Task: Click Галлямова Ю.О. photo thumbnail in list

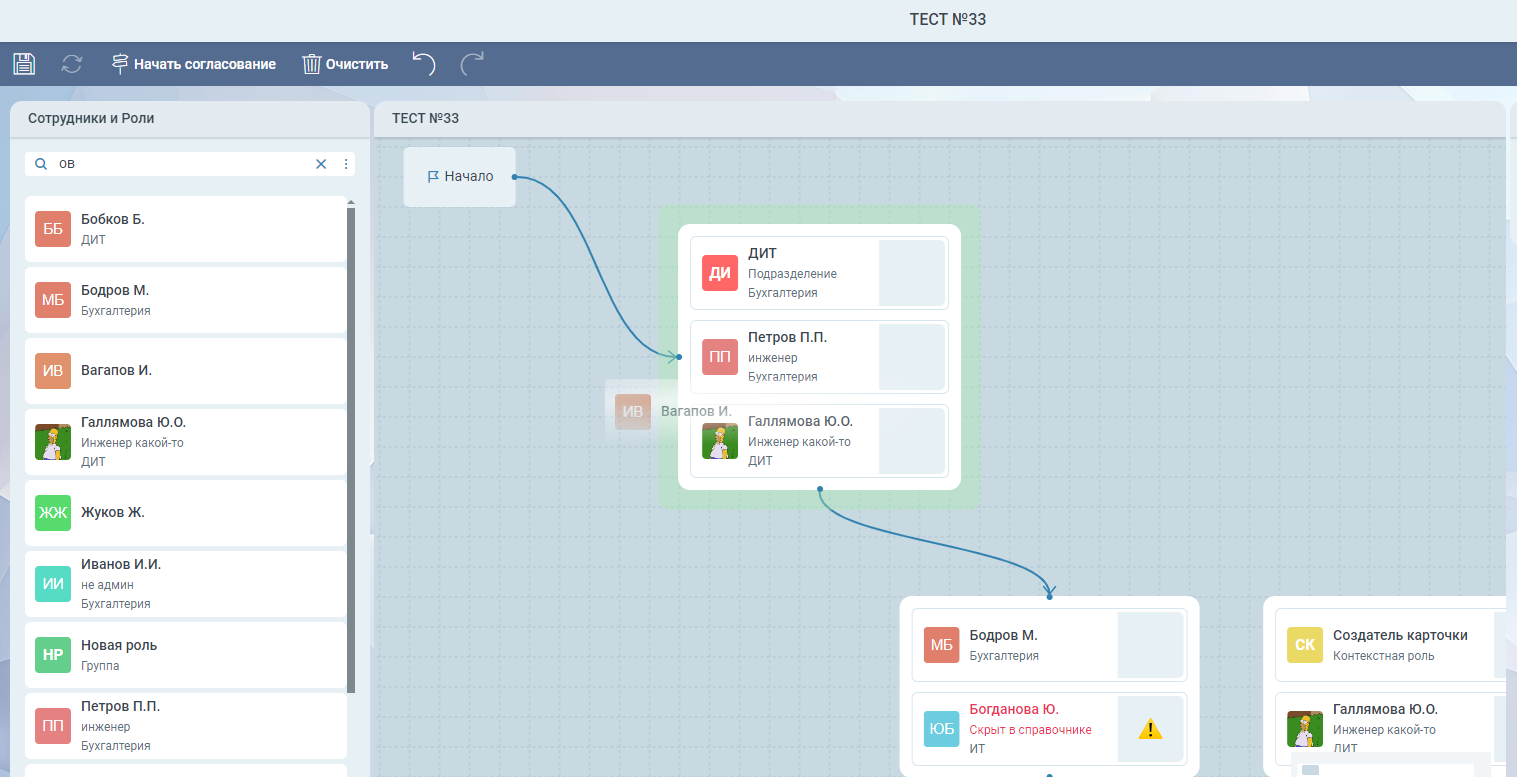Action: coord(52,442)
